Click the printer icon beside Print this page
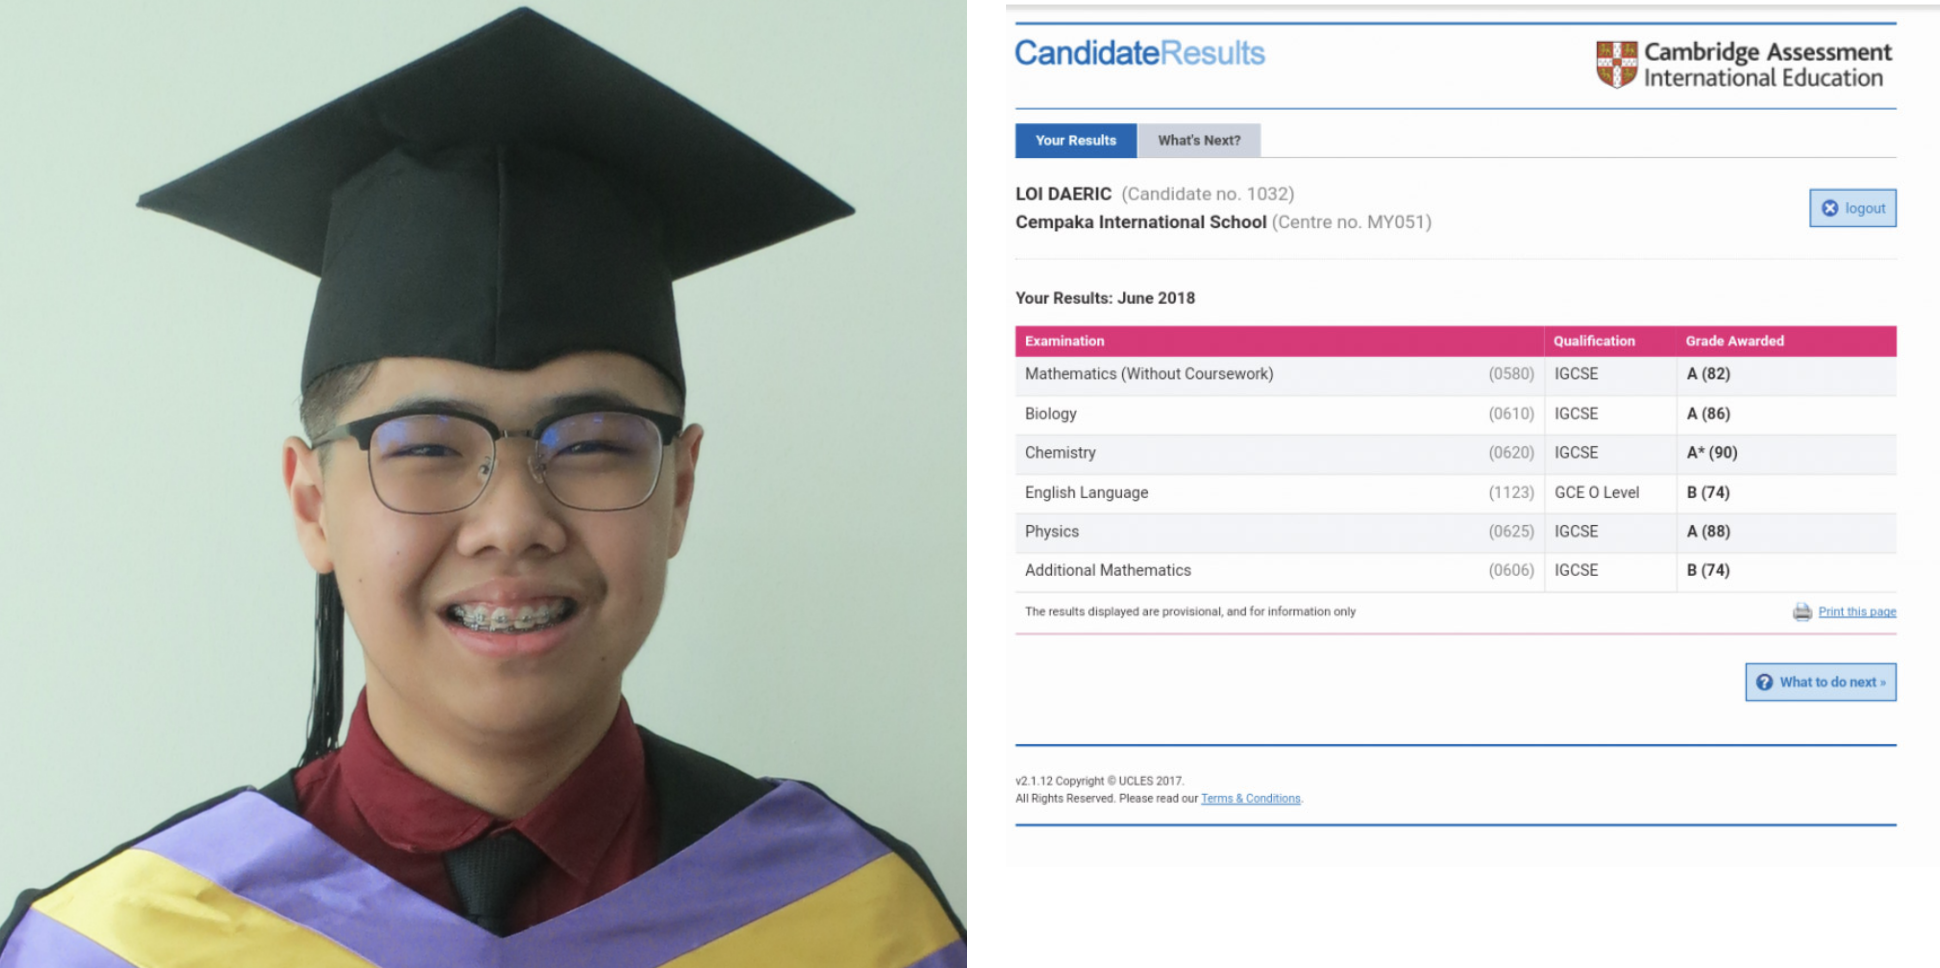This screenshot has height=968, width=1940. [x=1802, y=612]
